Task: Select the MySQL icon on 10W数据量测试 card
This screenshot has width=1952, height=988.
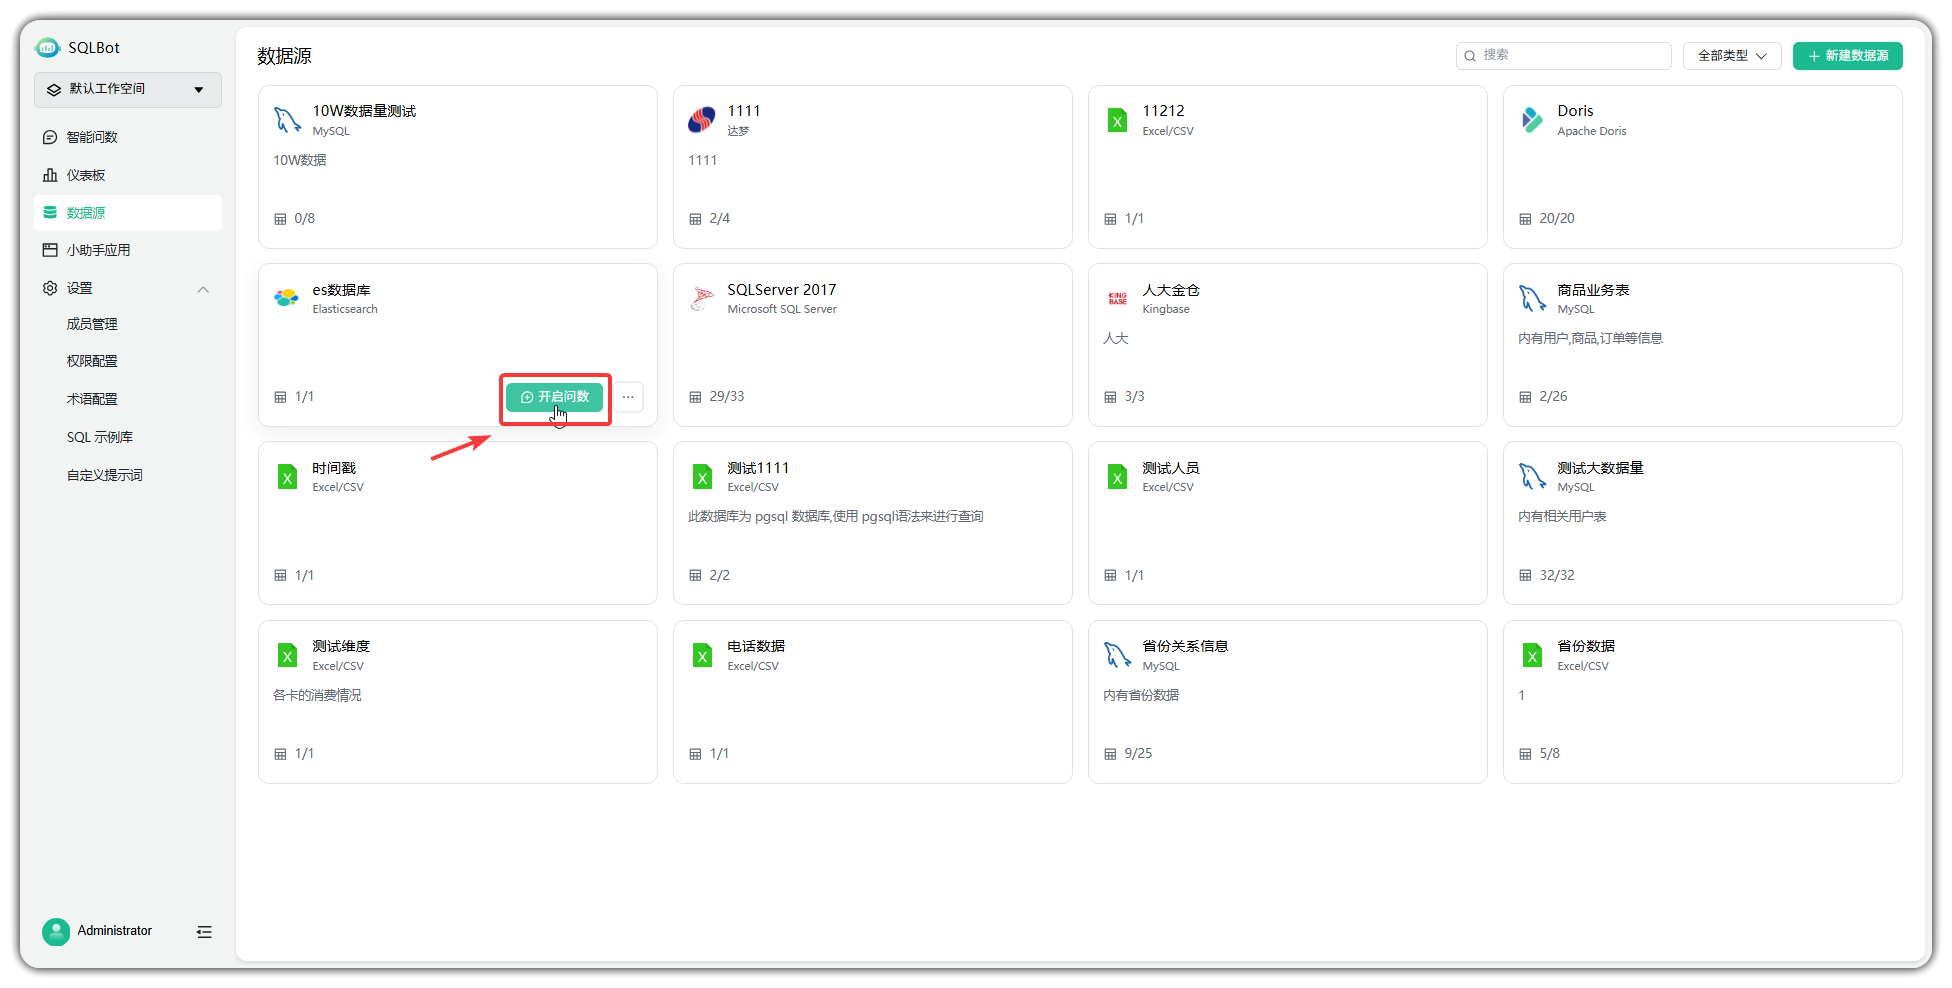Action: [287, 119]
